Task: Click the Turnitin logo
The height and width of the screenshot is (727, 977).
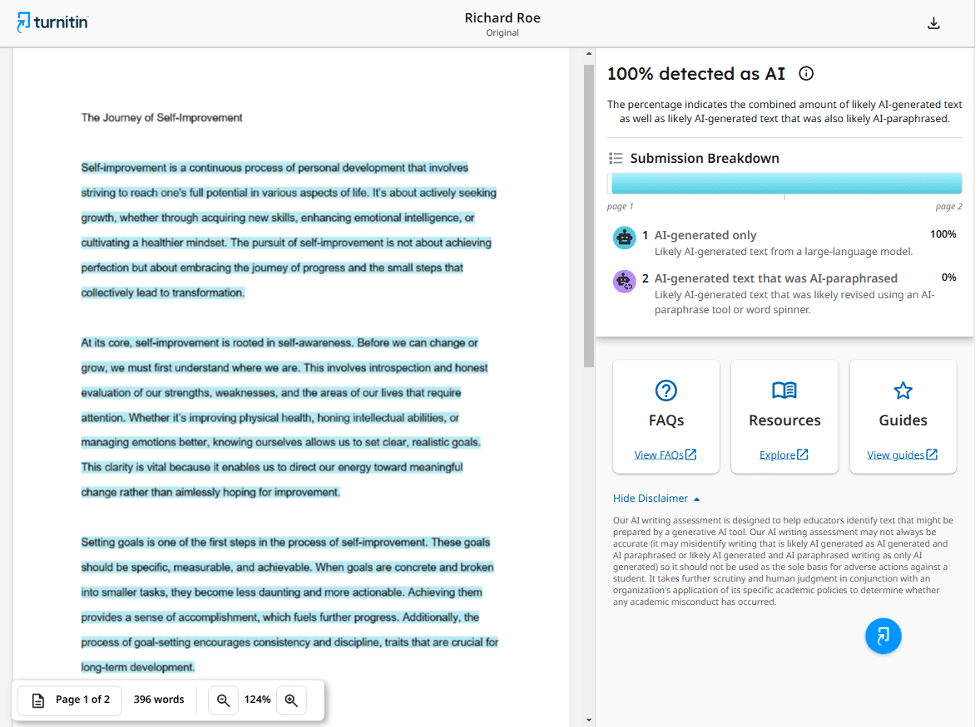Action: click(51, 21)
